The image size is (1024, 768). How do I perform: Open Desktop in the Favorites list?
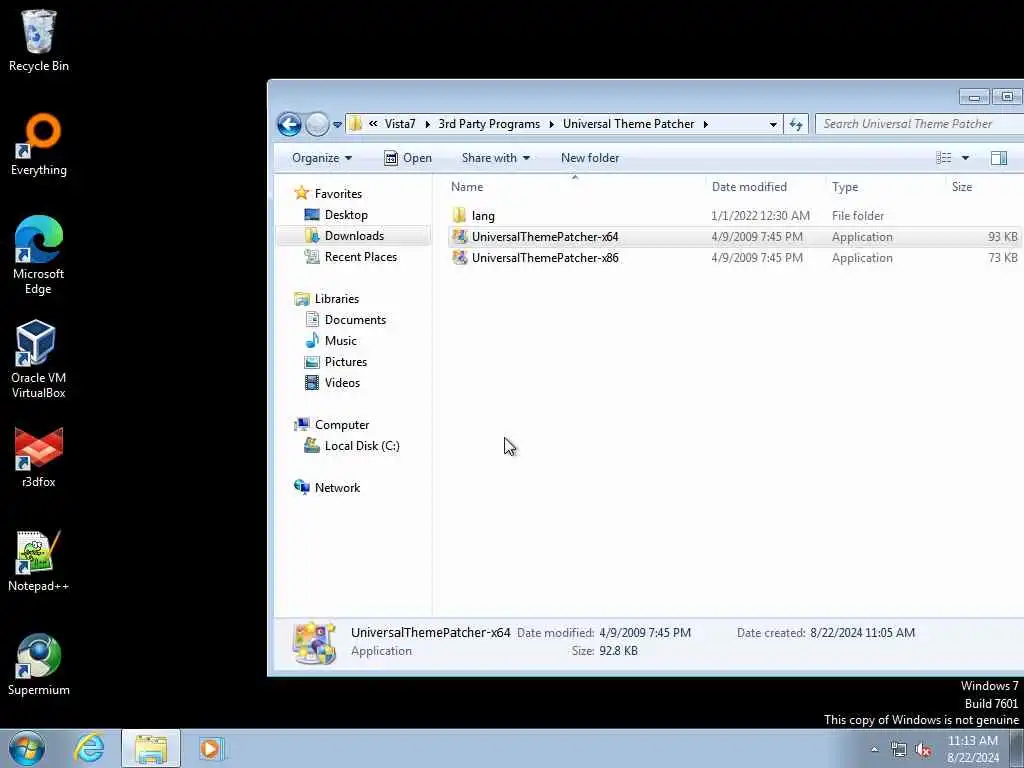pos(346,215)
